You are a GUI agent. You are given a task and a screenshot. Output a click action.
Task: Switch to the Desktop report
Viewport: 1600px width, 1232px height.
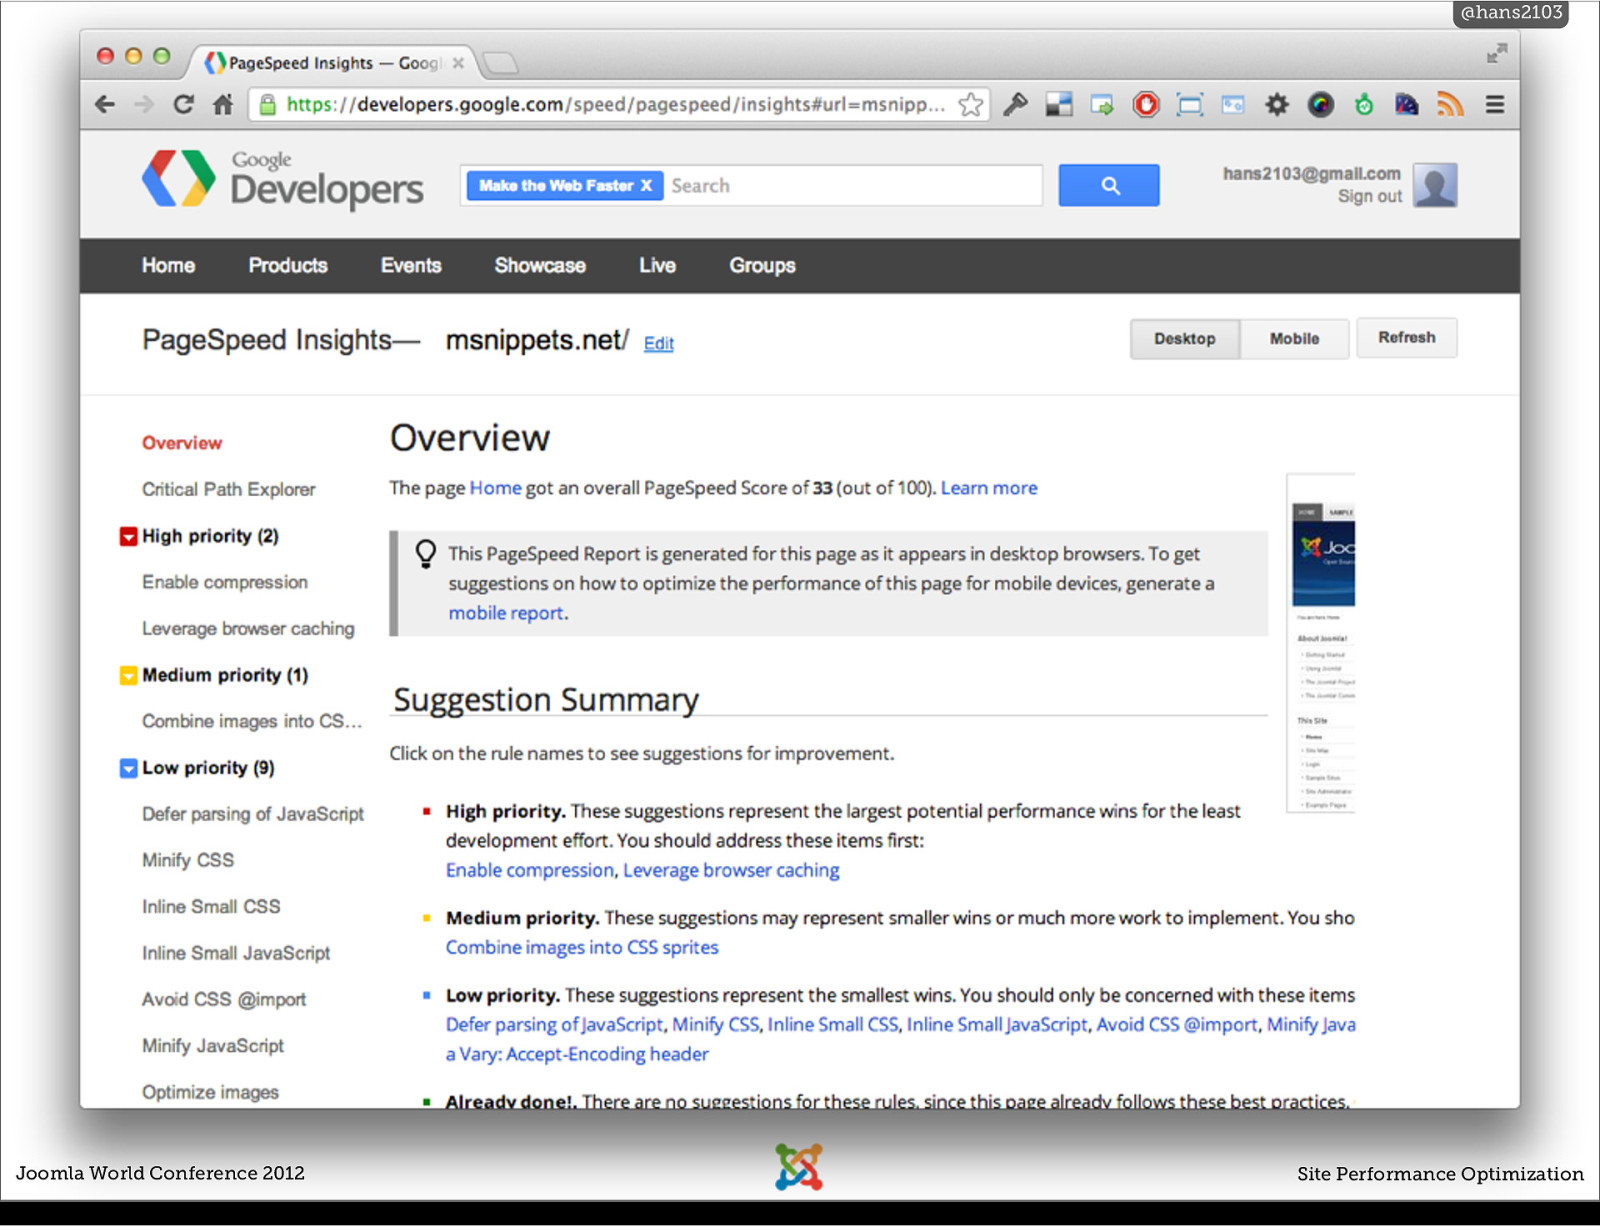coord(1185,338)
